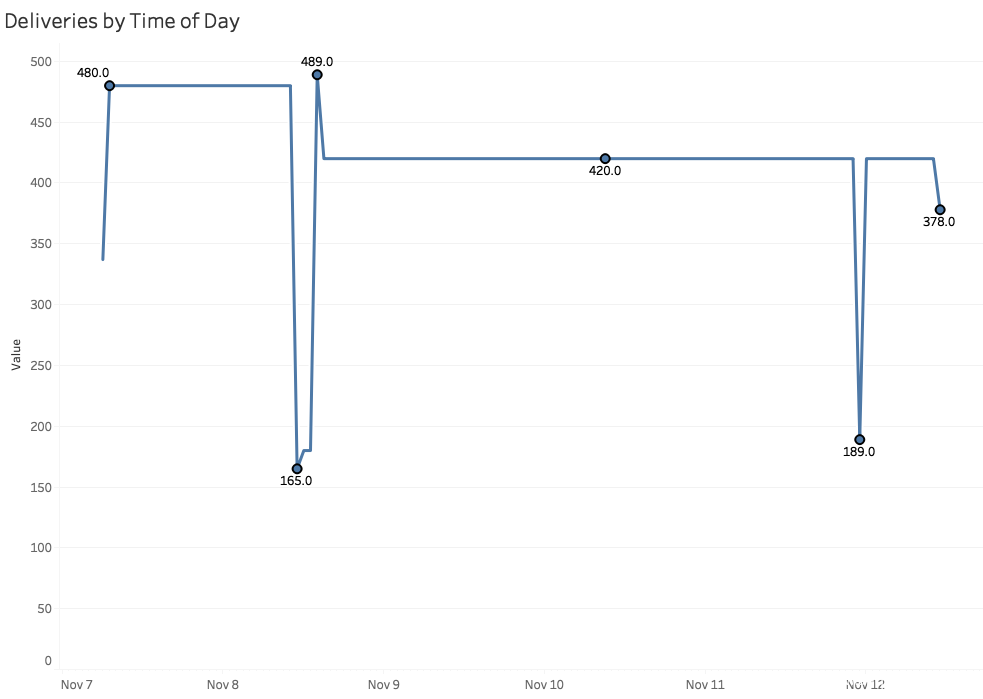Click the 165.0 minimum data point
This screenshot has height=699, width=983.
click(x=297, y=468)
